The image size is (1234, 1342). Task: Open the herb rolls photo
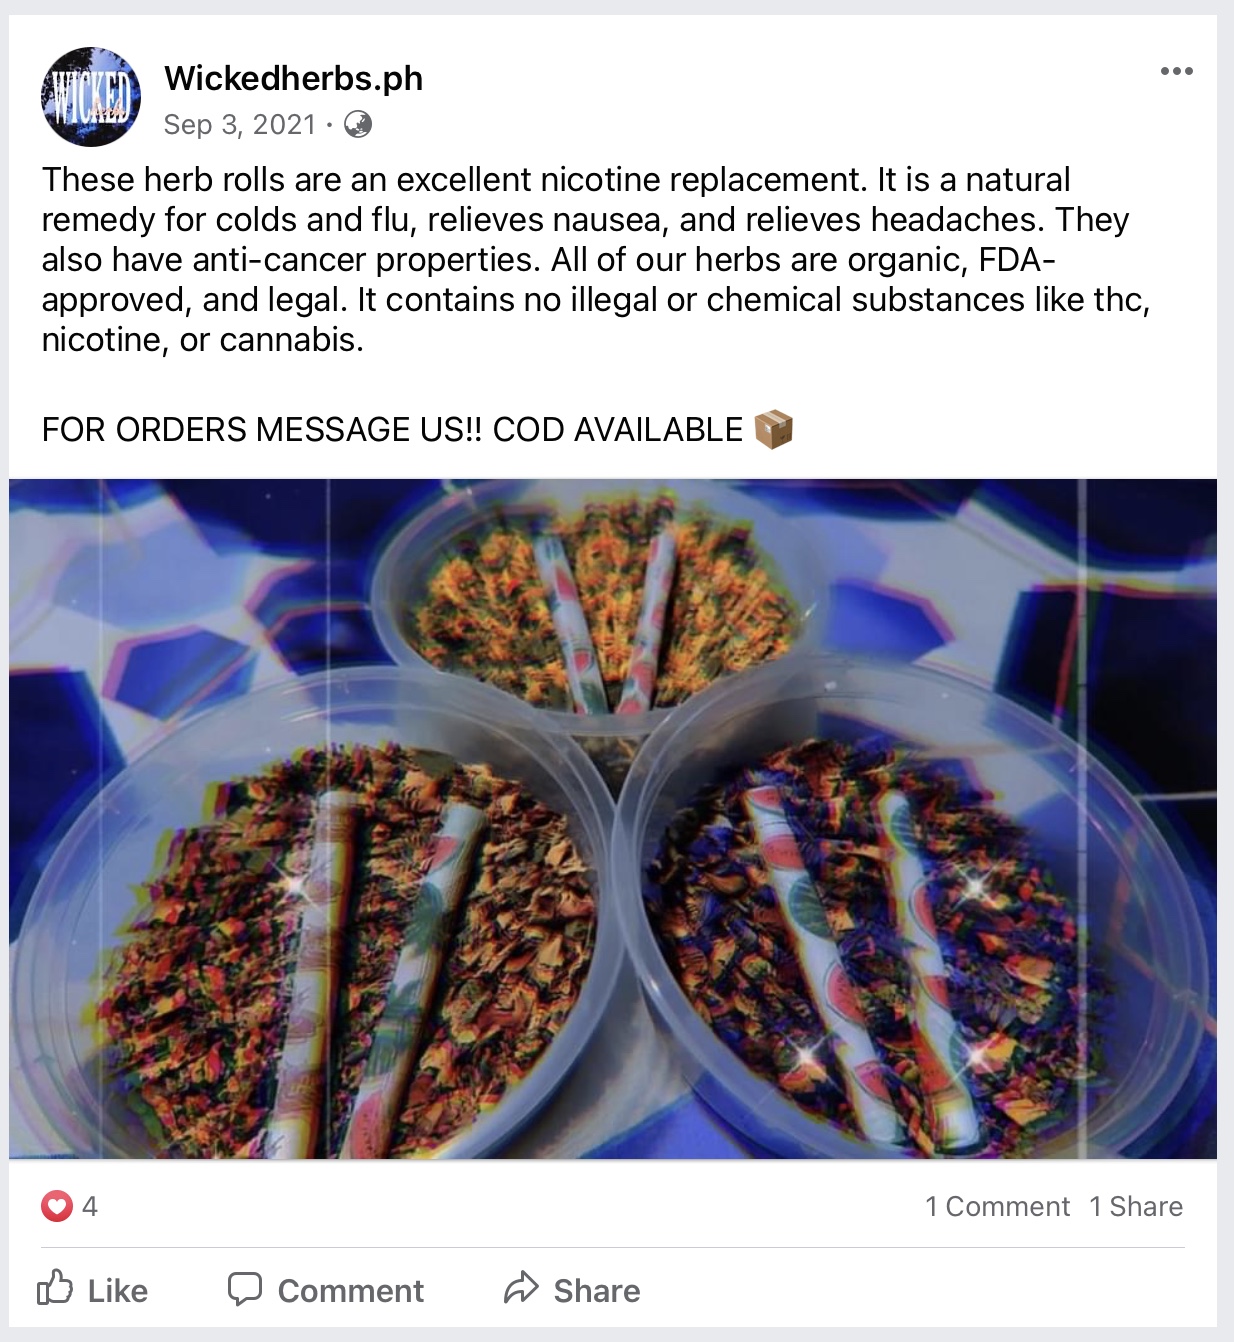click(x=613, y=819)
